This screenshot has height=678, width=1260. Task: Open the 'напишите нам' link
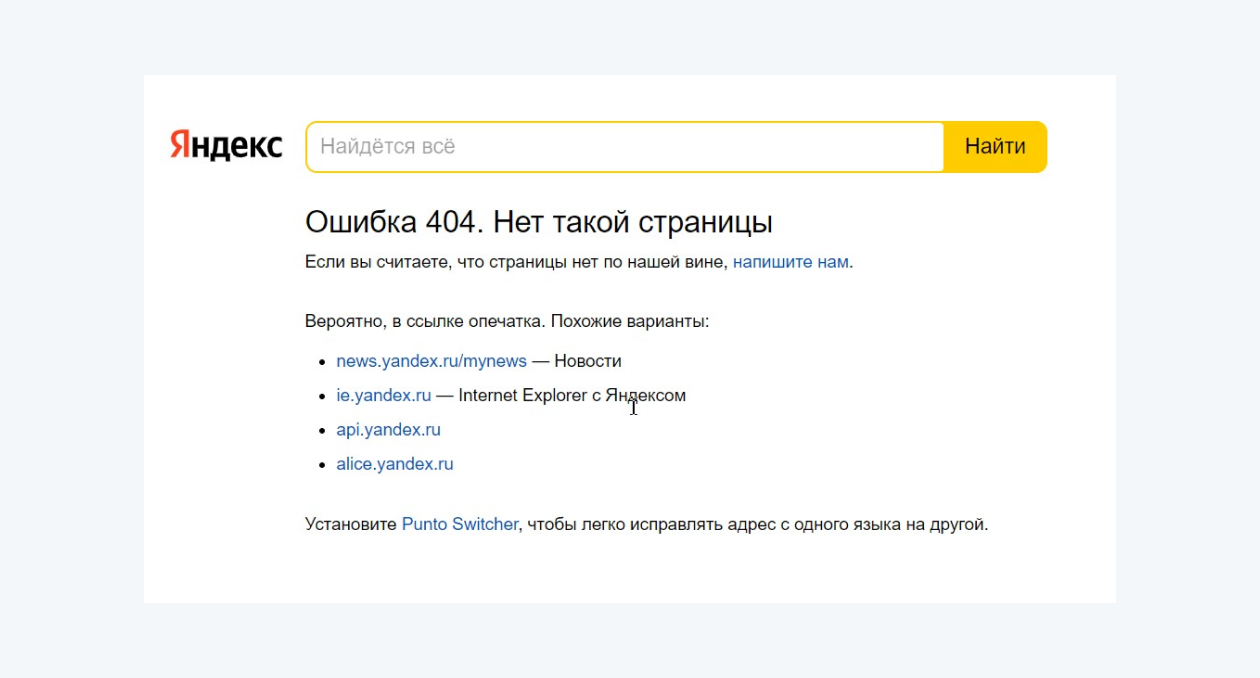(x=791, y=262)
